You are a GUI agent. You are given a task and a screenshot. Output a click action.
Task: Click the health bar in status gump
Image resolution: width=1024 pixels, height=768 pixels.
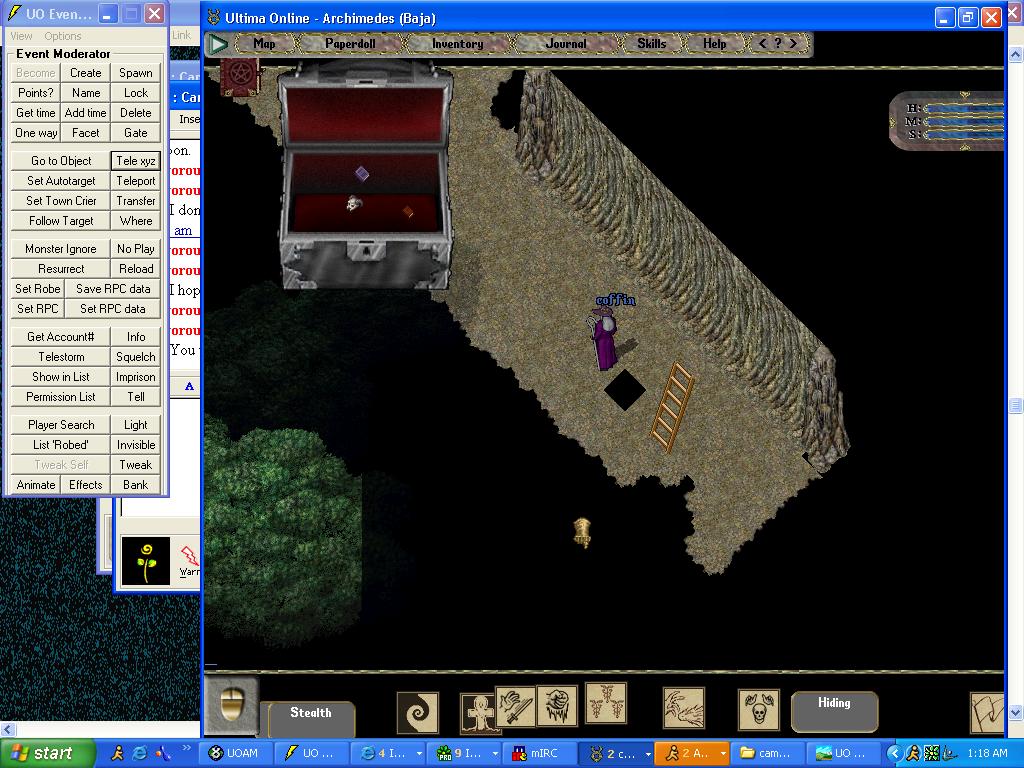(x=962, y=108)
